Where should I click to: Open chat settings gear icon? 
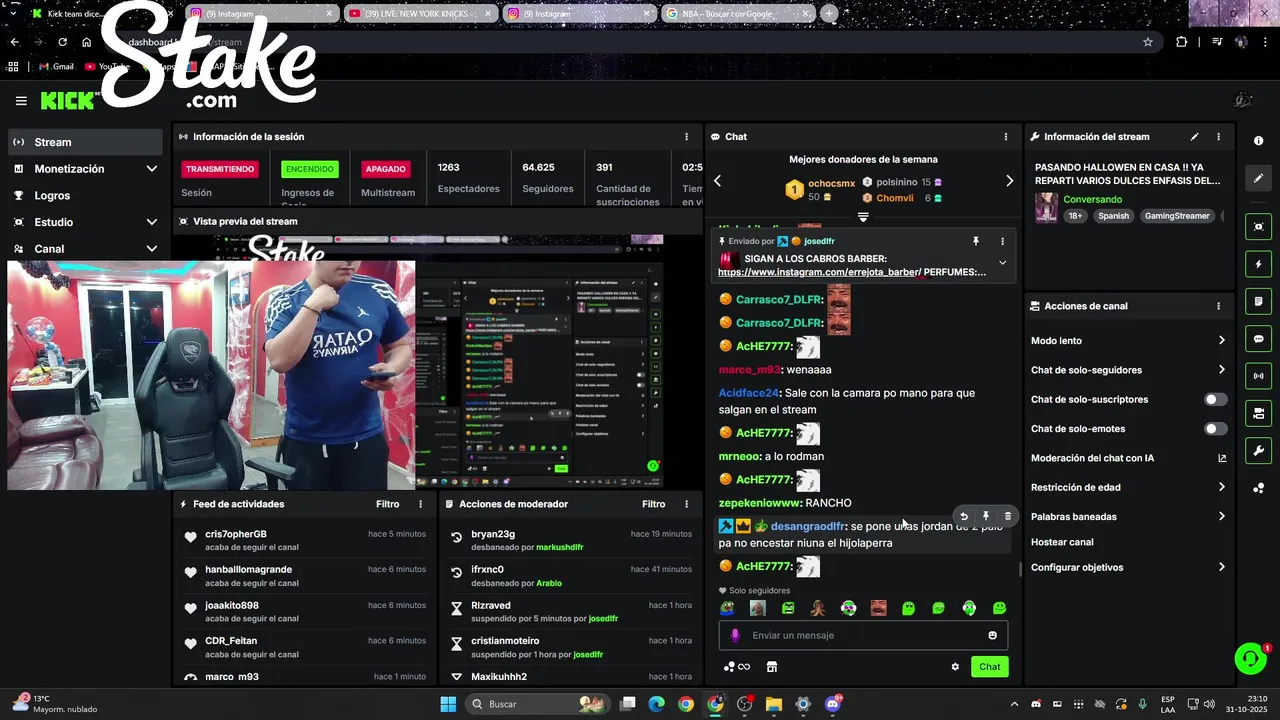955,667
